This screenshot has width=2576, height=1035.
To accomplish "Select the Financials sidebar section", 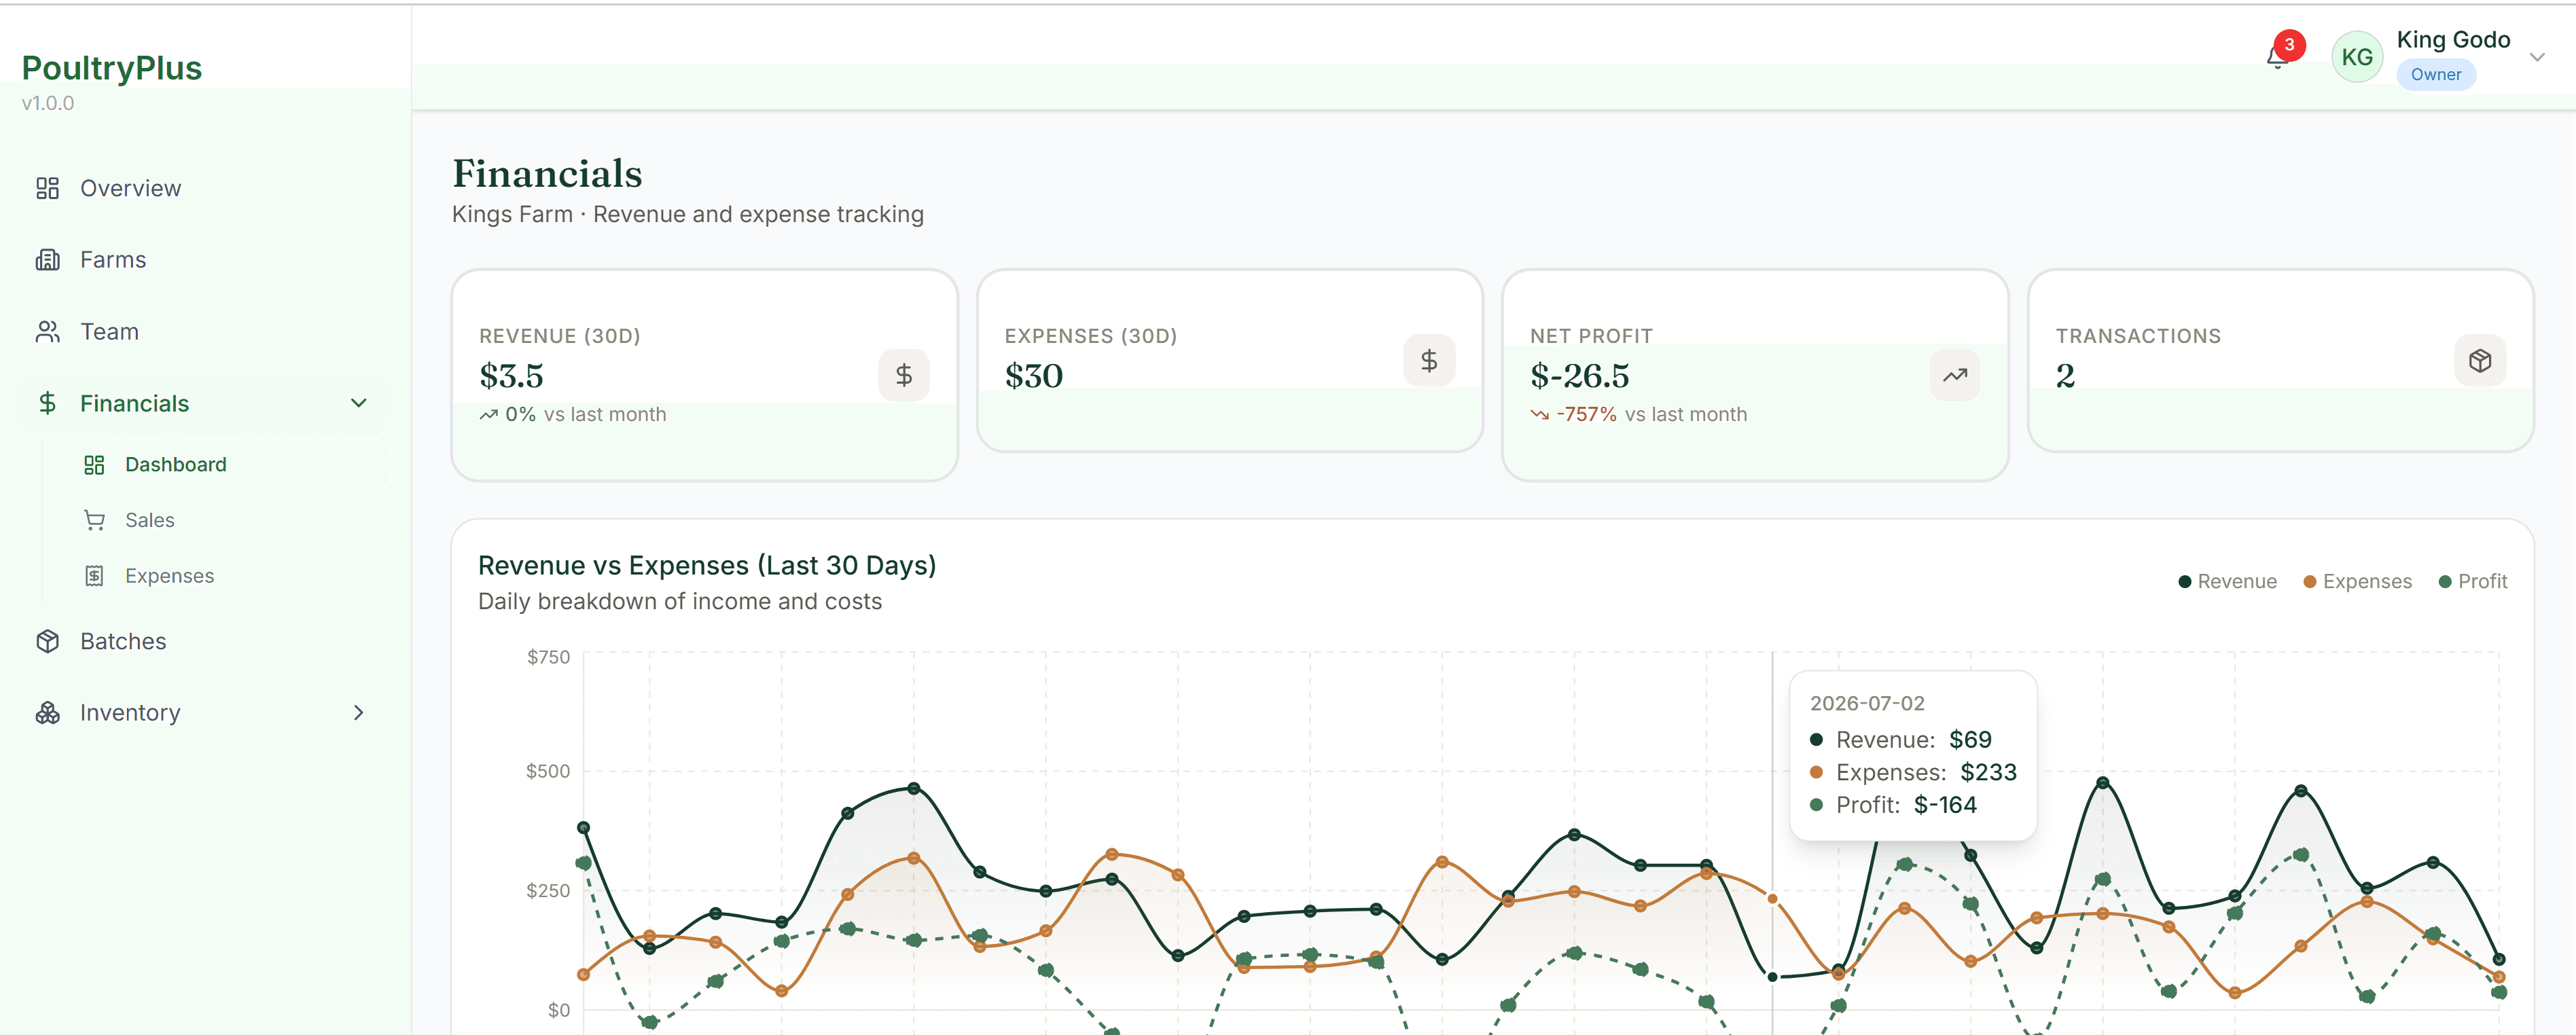I will tap(204, 403).
